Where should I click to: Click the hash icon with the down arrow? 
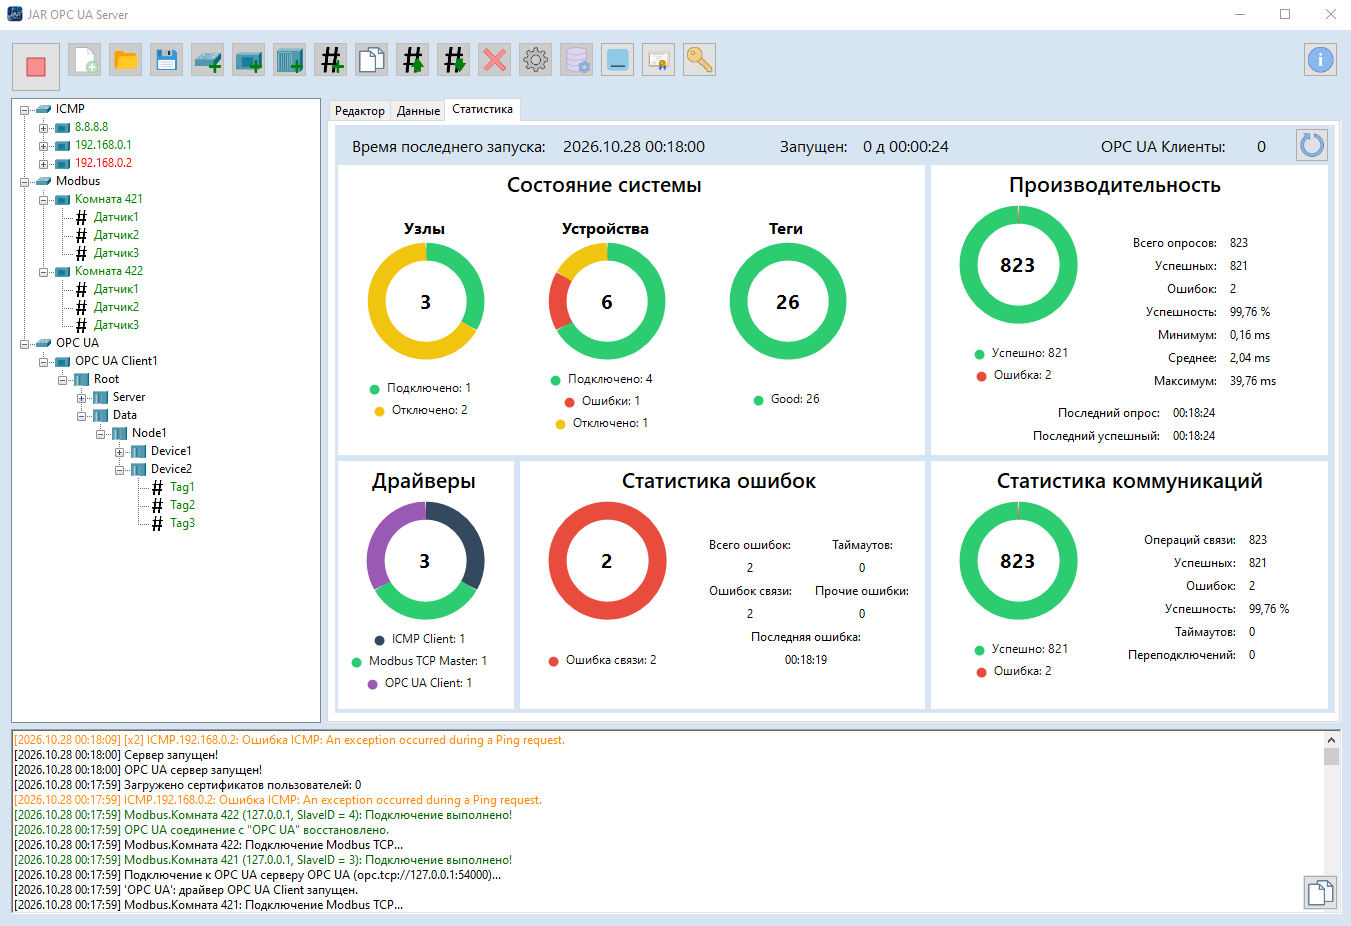pos(454,60)
